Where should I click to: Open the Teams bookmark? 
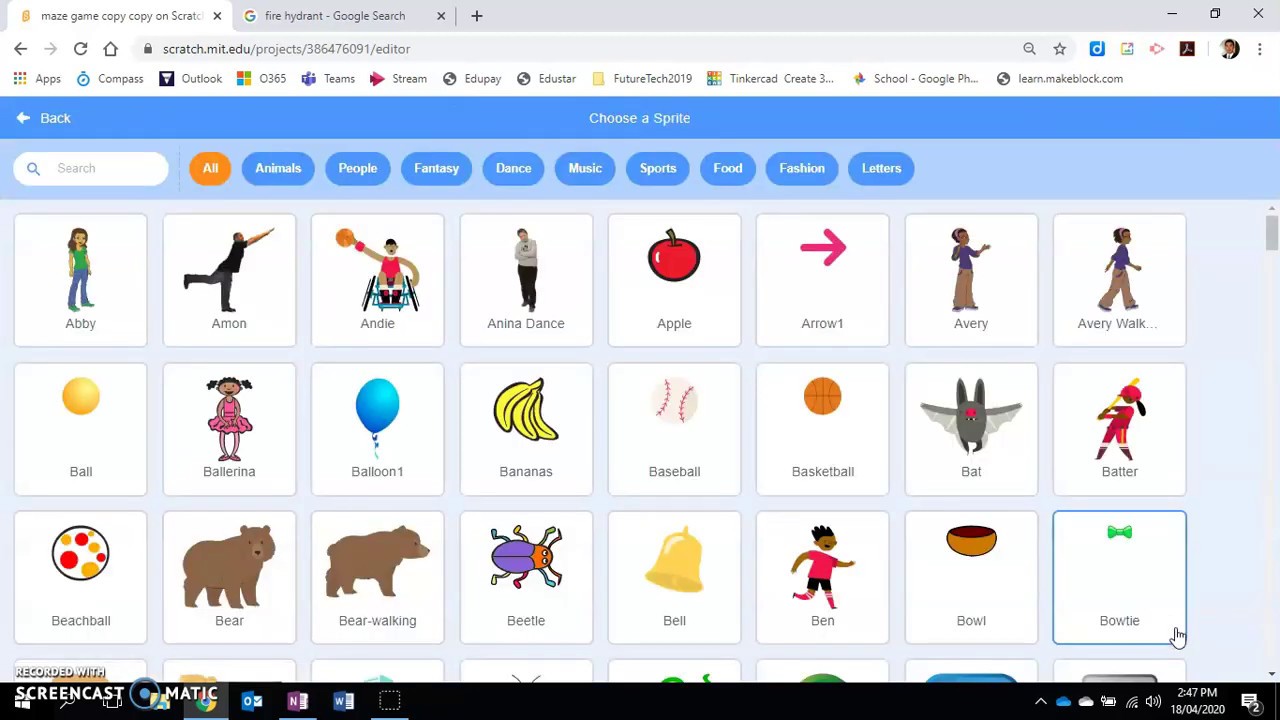pos(328,79)
